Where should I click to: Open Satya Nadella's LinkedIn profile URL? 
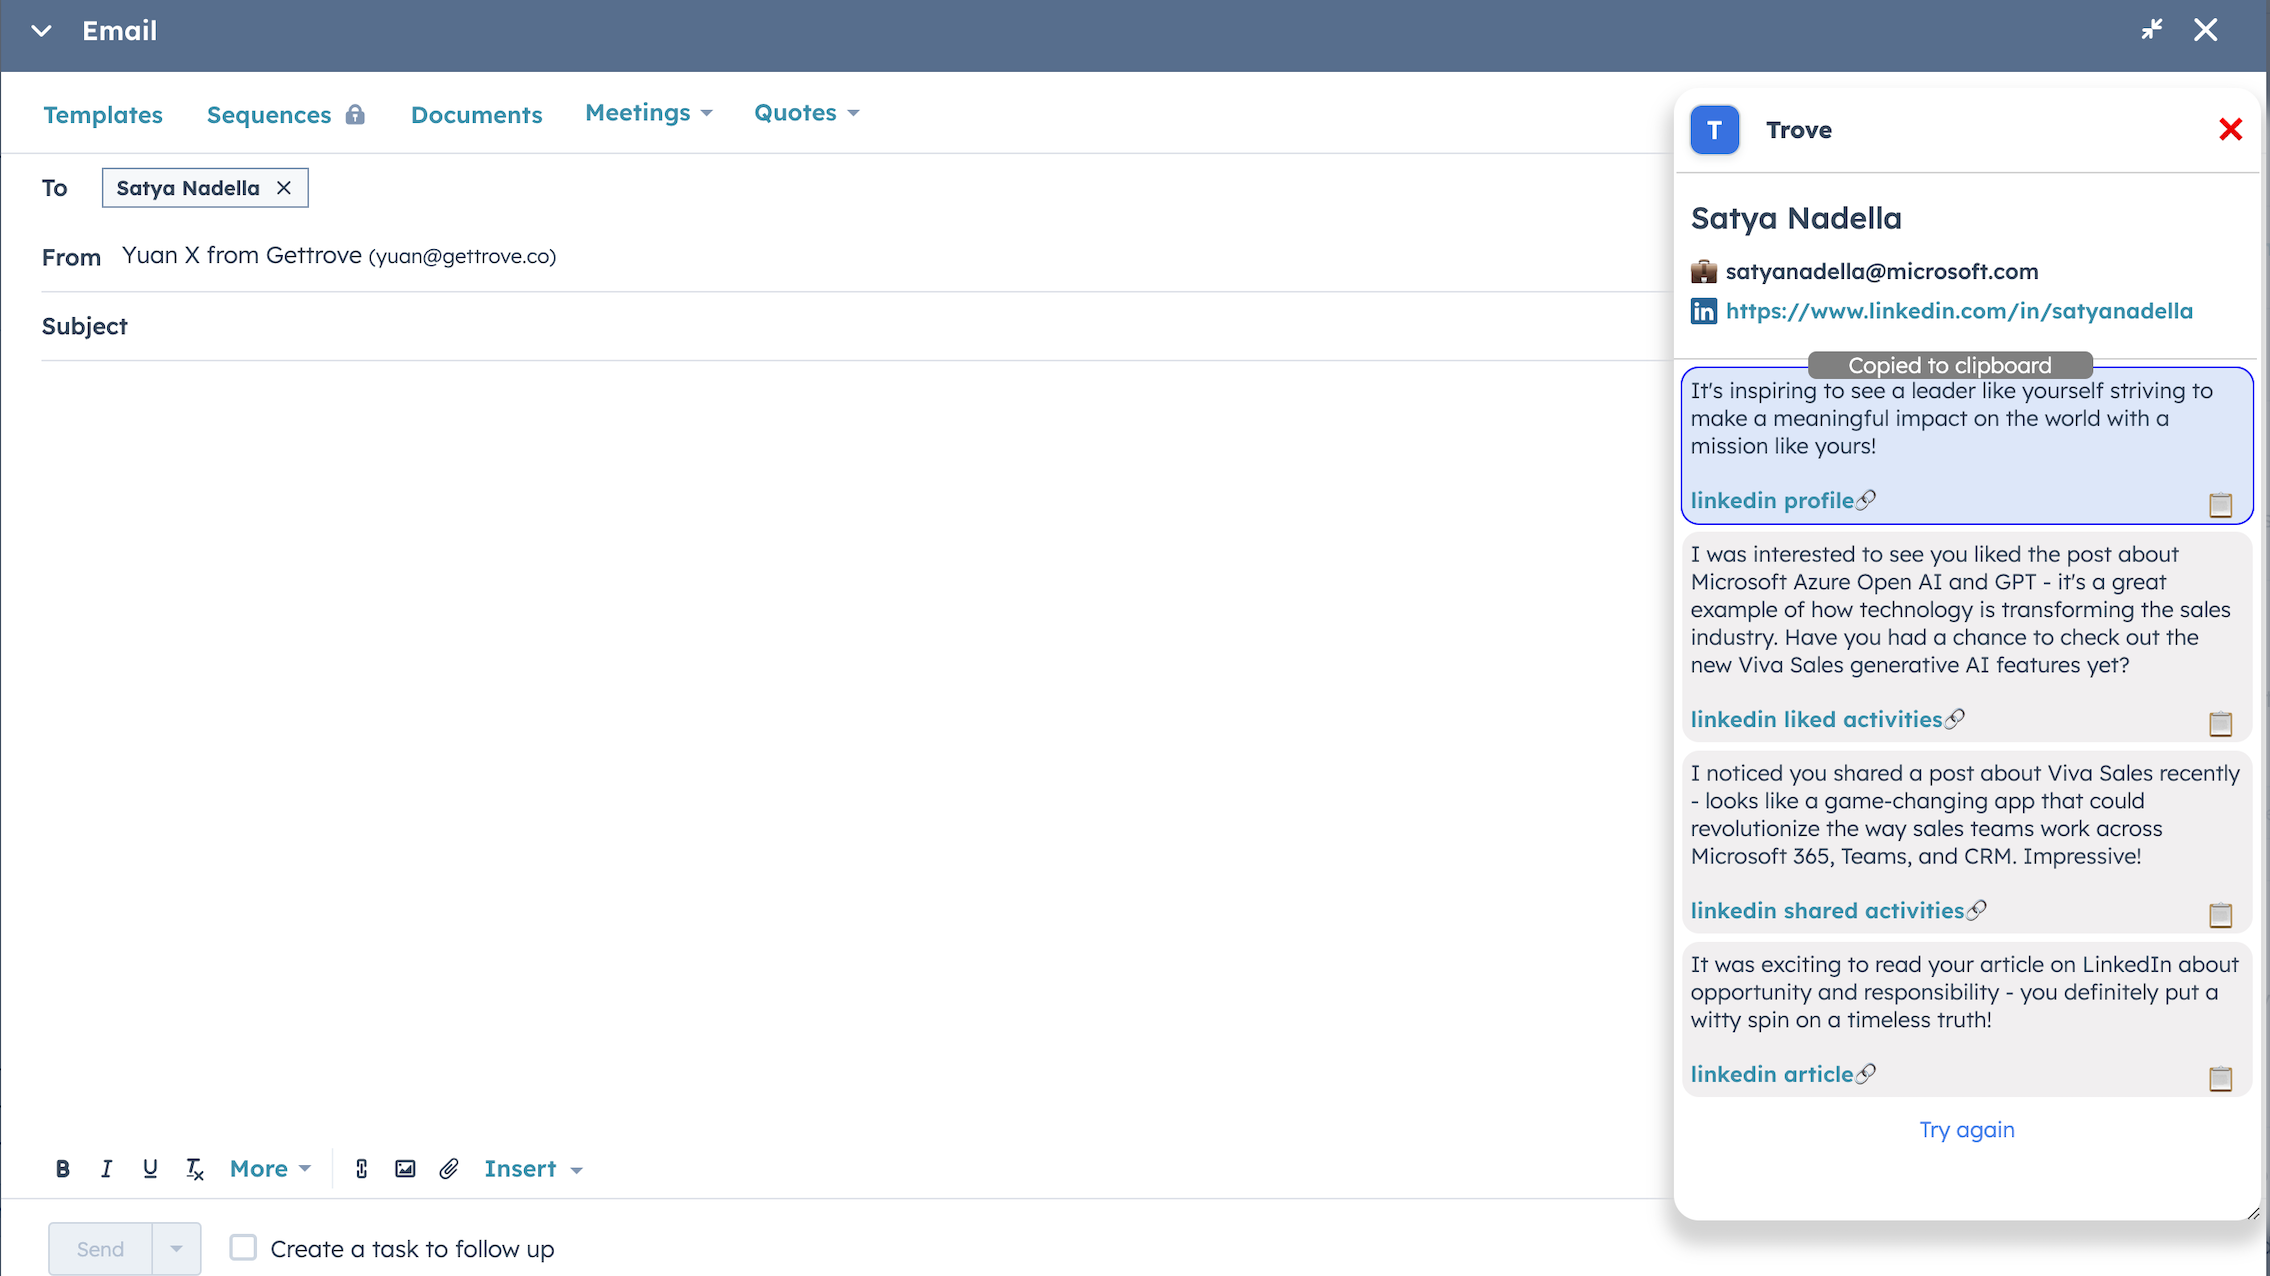click(1958, 311)
